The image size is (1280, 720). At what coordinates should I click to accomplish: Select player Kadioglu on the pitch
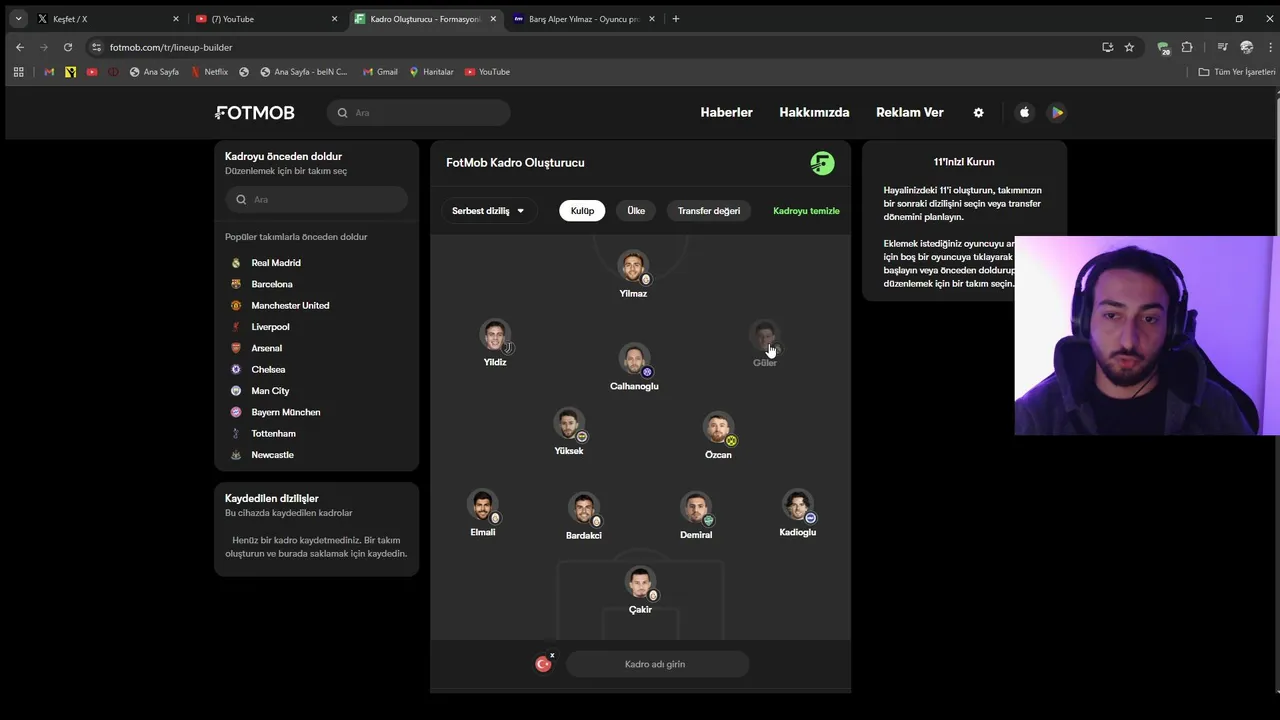(x=798, y=513)
